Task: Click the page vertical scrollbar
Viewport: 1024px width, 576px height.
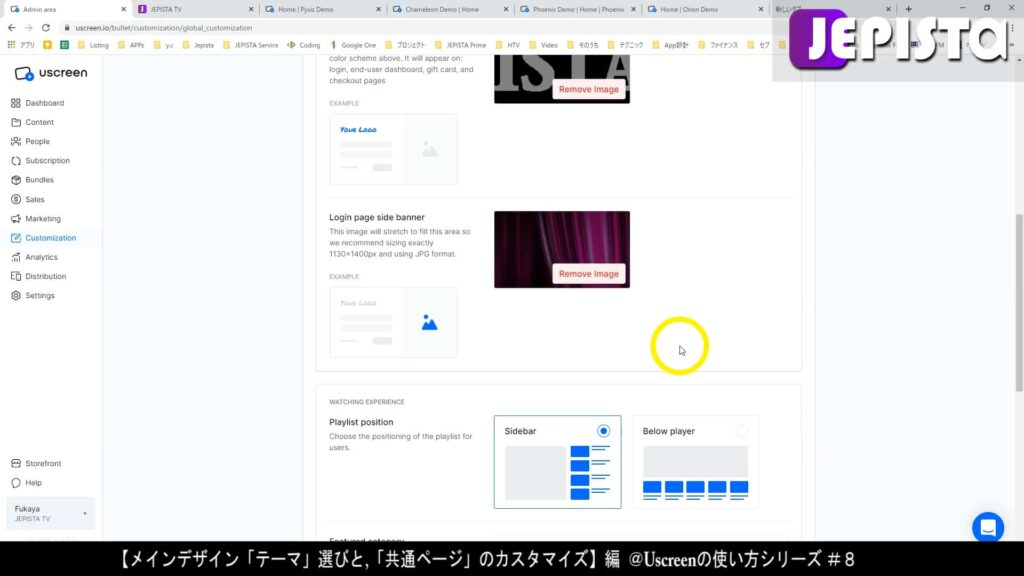Action: 1019,302
